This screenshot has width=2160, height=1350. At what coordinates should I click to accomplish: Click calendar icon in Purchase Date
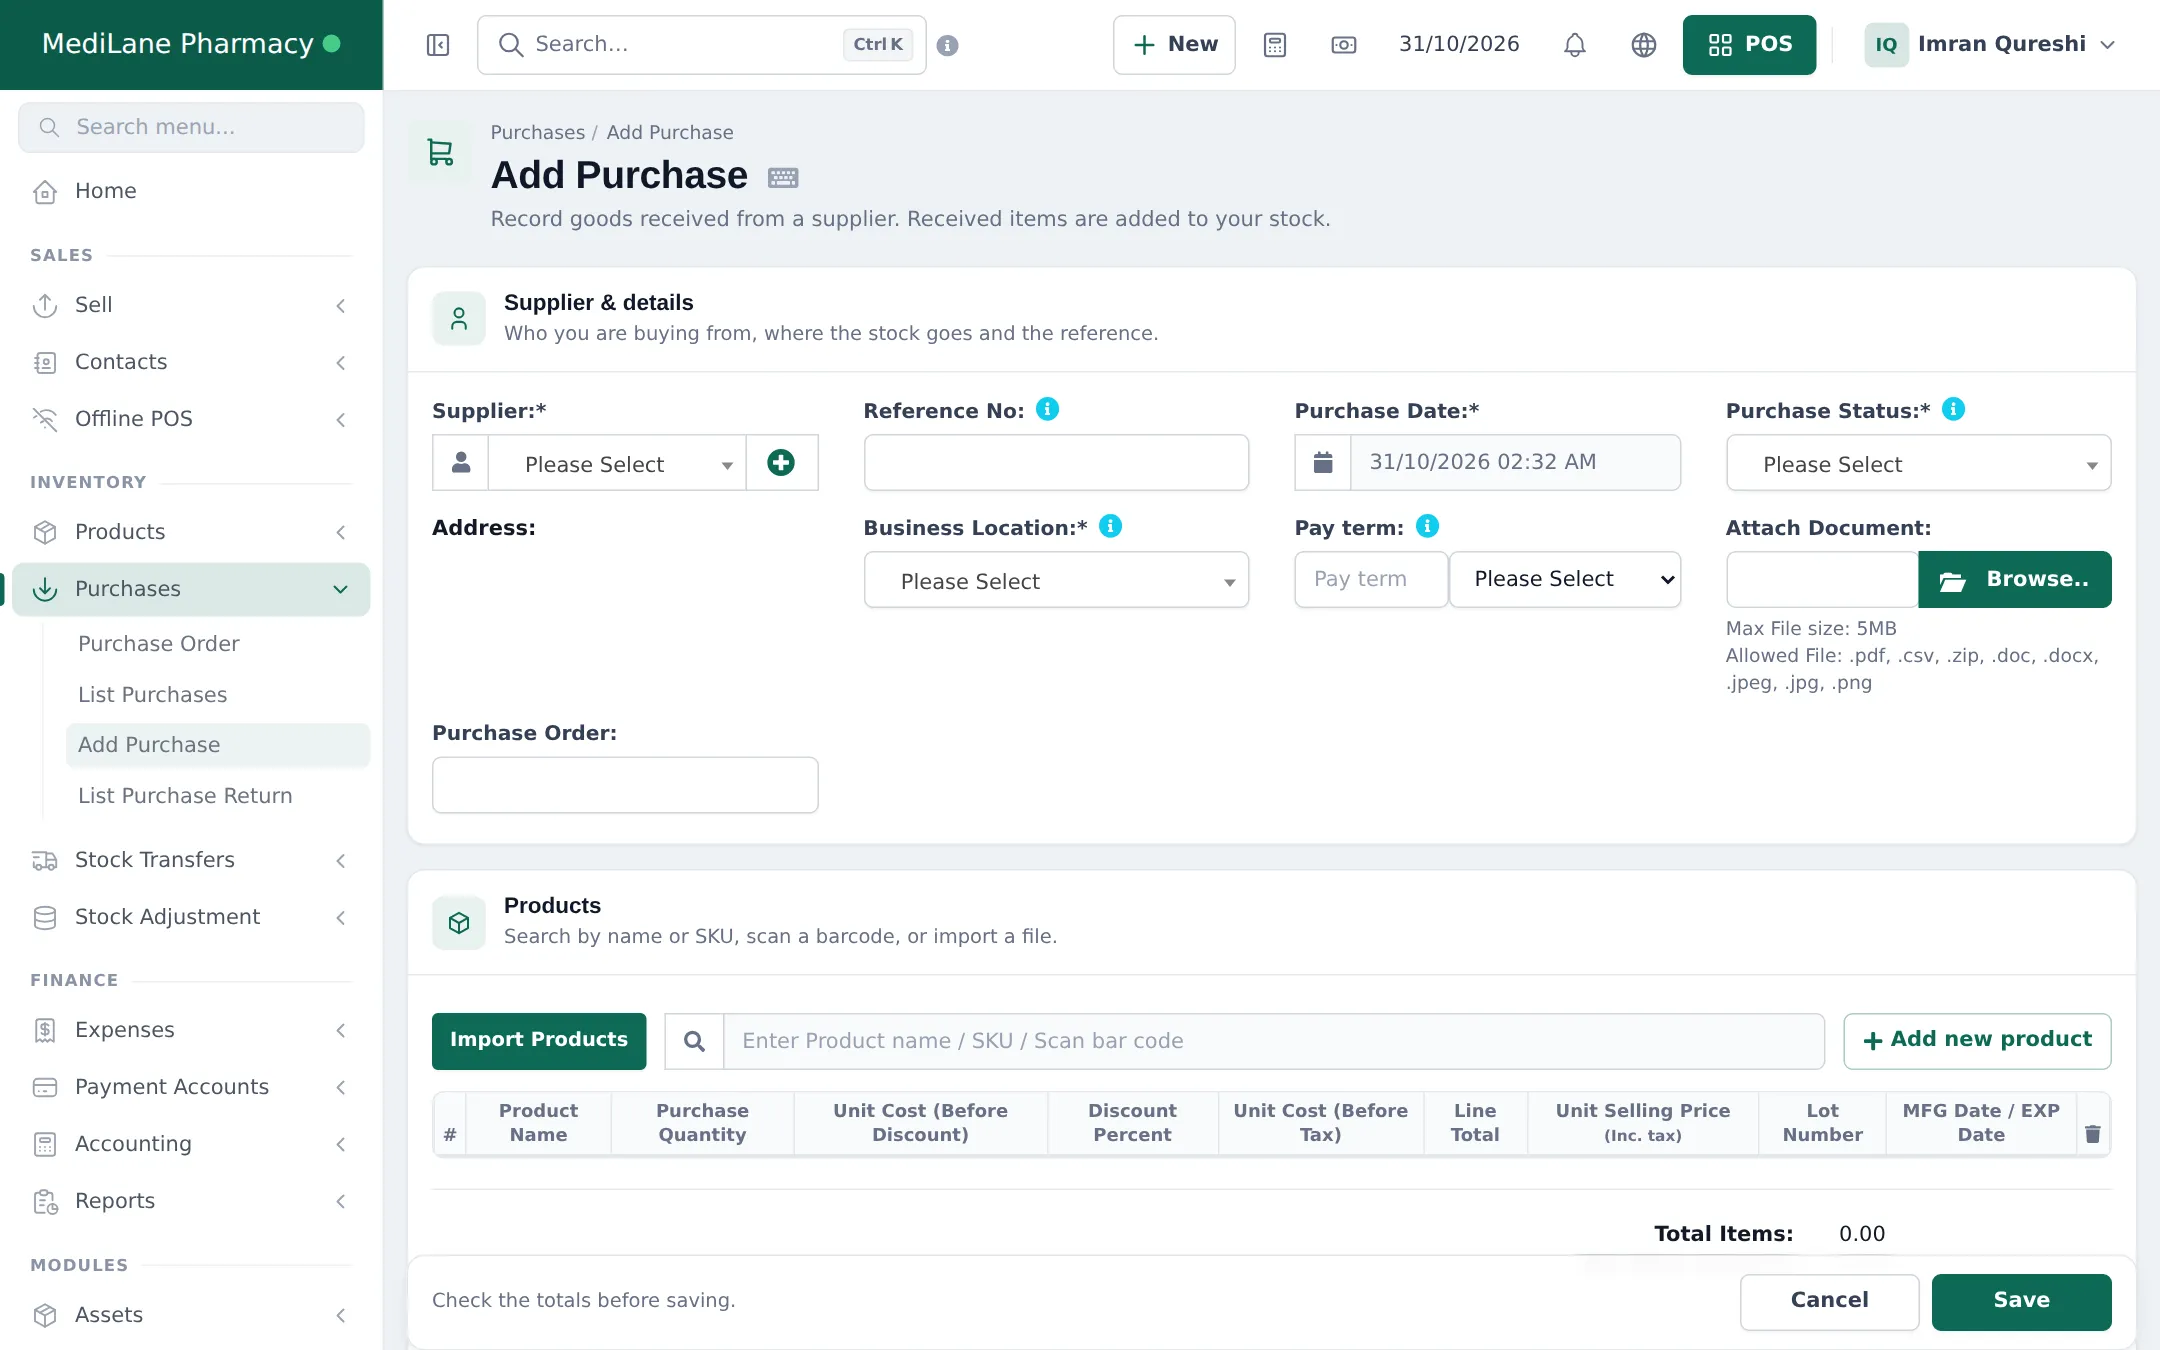(x=1323, y=462)
